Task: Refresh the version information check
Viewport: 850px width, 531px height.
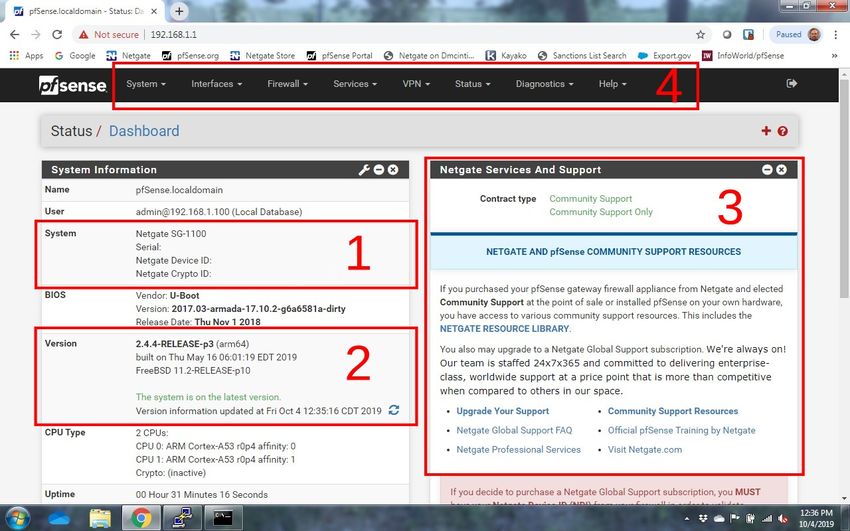Action: pos(394,410)
